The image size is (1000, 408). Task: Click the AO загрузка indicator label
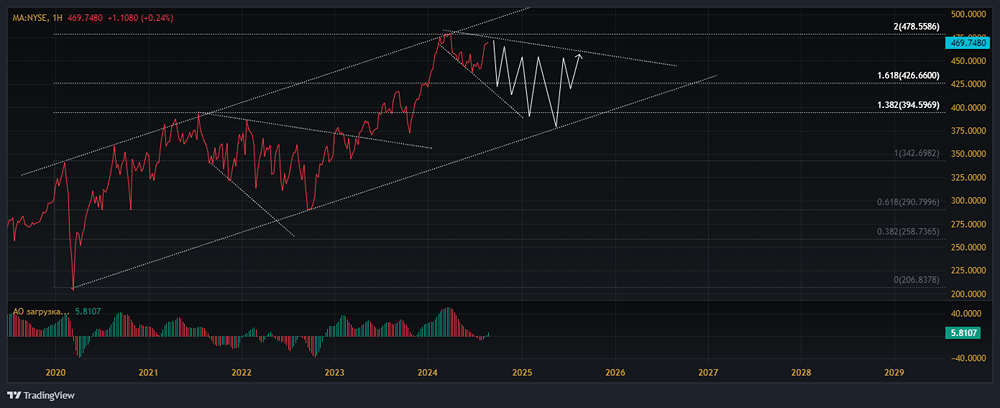pyautogui.click(x=41, y=312)
